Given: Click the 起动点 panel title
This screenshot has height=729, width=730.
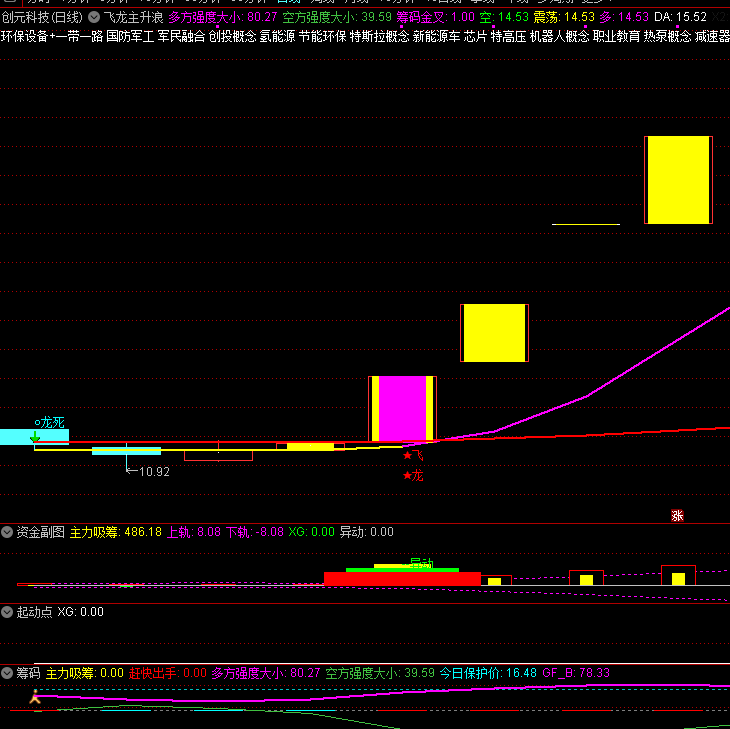Looking at the screenshot, I should [34, 612].
